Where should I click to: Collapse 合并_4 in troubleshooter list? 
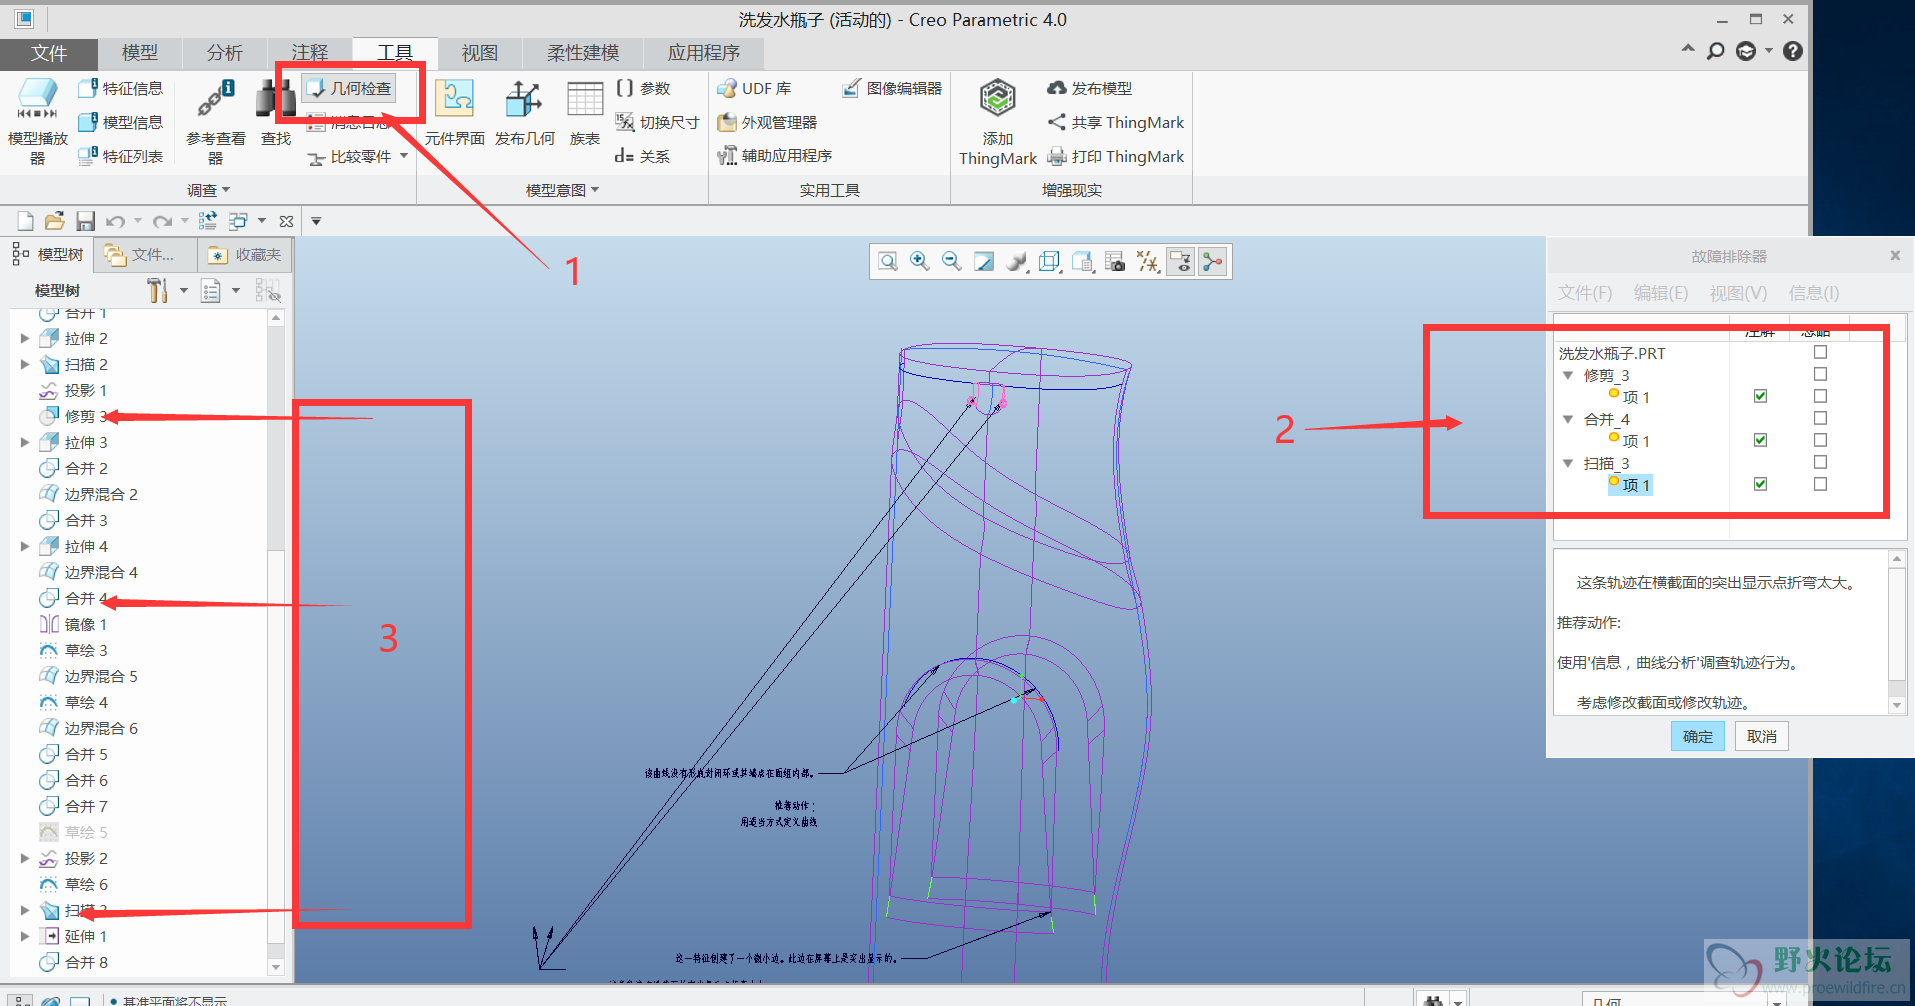[x=1568, y=419]
